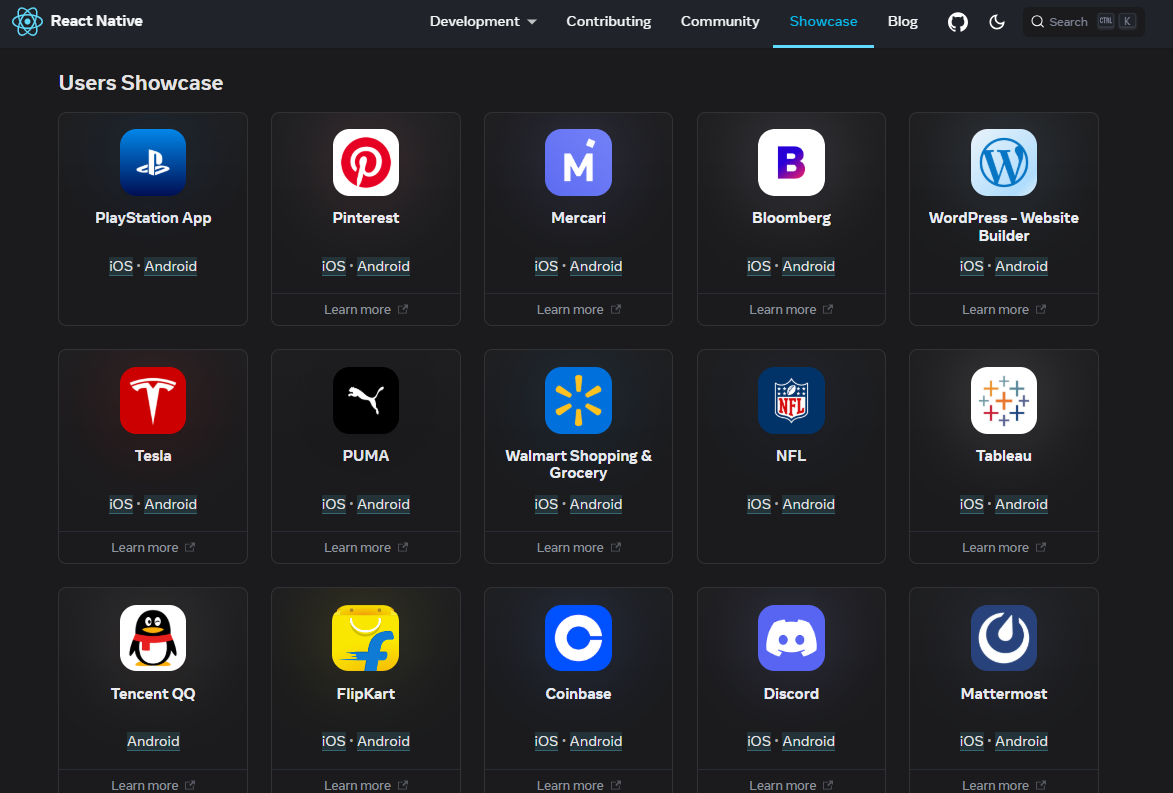Click the NFL app icon

pyautogui.click(x=791, y=400)
